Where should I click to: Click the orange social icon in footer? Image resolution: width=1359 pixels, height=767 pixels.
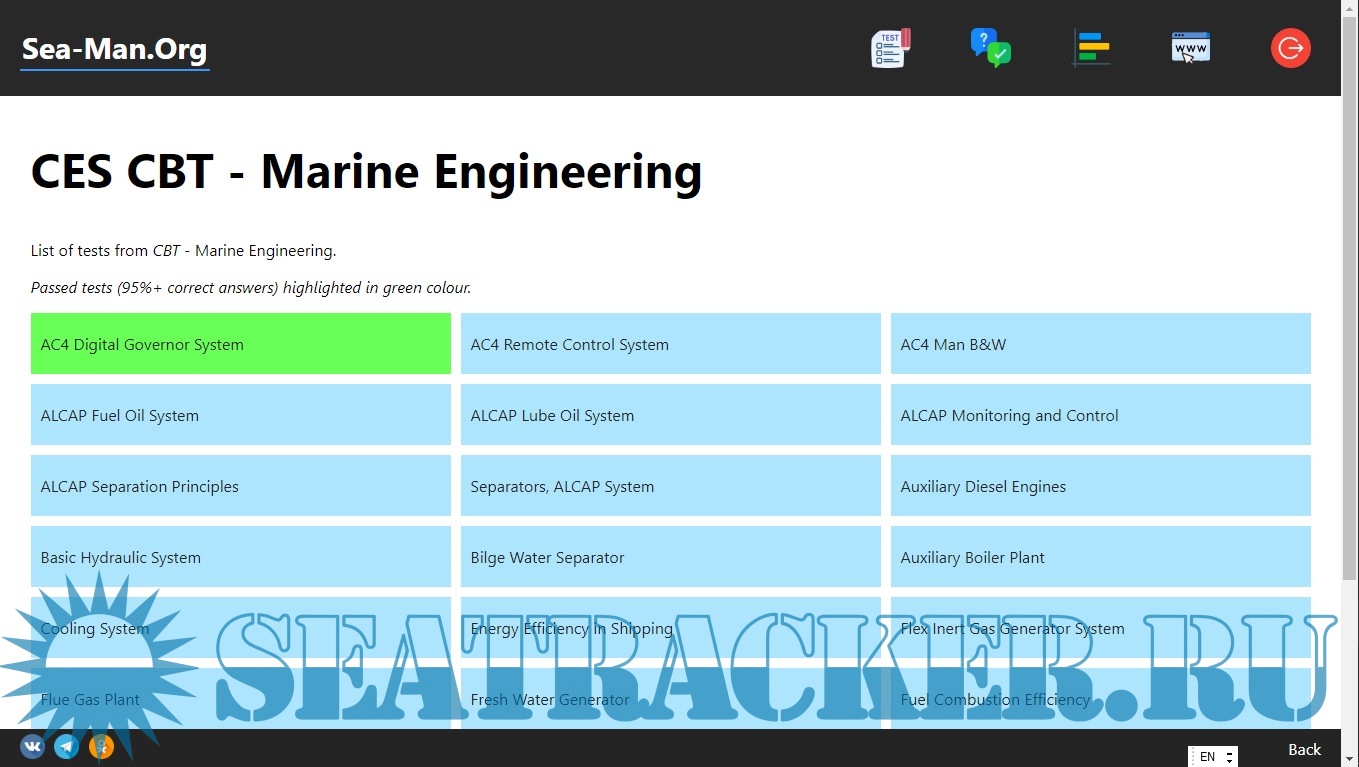tap(101, 746)
